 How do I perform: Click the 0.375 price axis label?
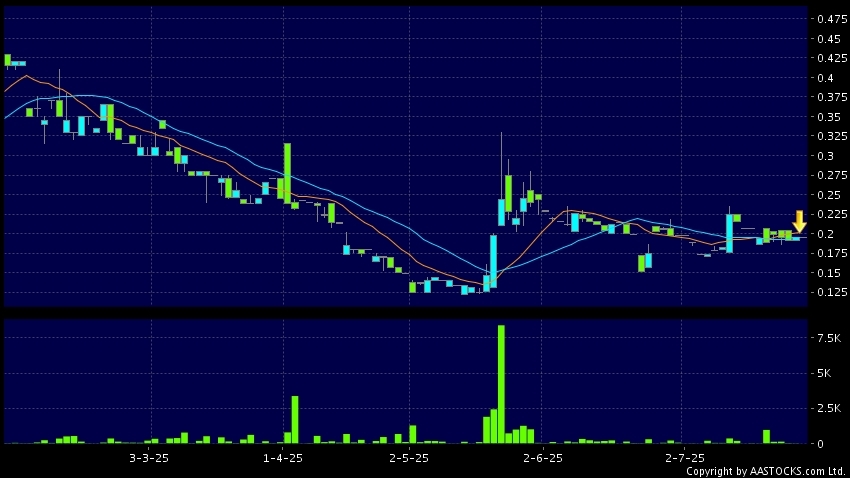[832, 97]
